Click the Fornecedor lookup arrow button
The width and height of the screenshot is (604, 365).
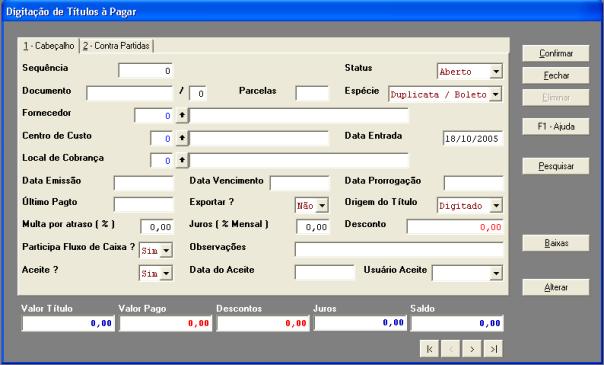(x=182, y=116)
